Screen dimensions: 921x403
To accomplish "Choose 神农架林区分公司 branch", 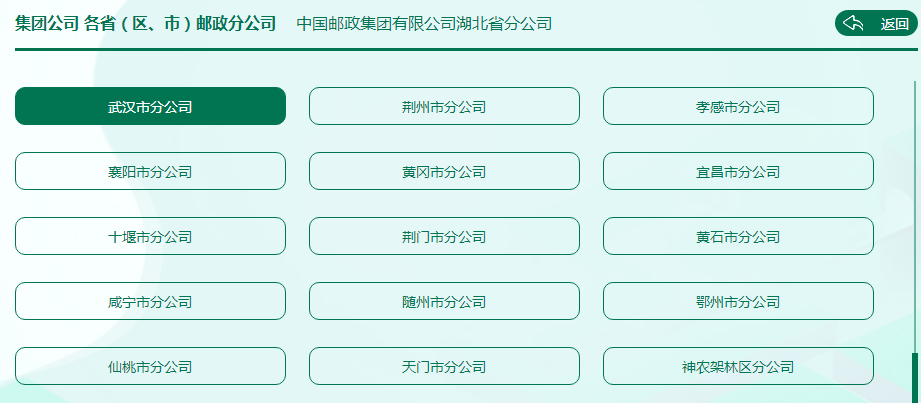I will (x=738, y=366).
